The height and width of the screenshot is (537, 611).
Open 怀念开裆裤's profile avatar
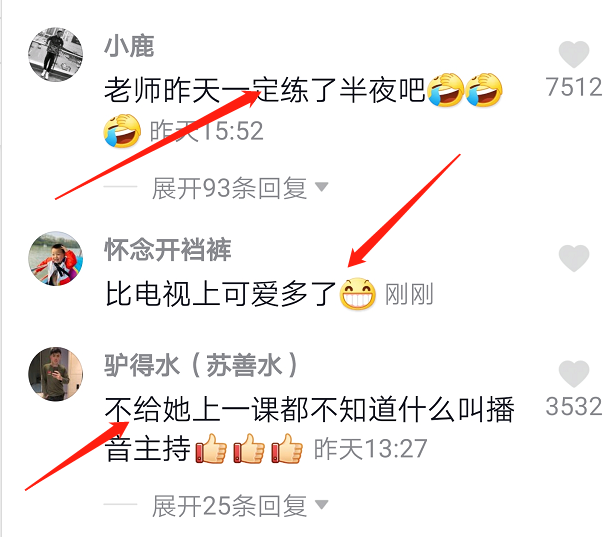(55, 258)
